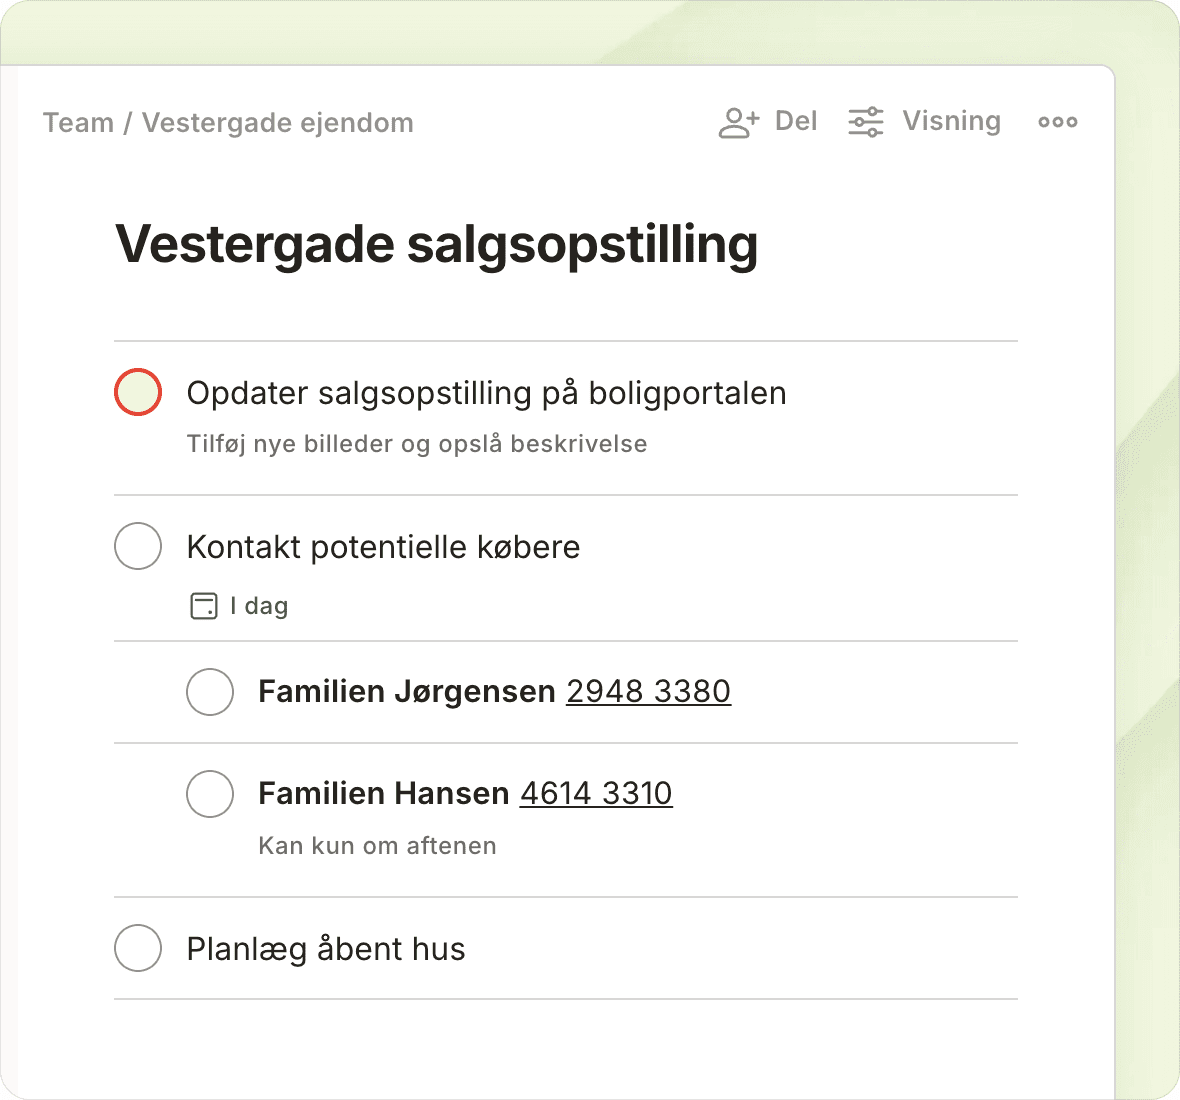
Task: Click the calendar icon beside I dag
Action: tap(204, 606)
